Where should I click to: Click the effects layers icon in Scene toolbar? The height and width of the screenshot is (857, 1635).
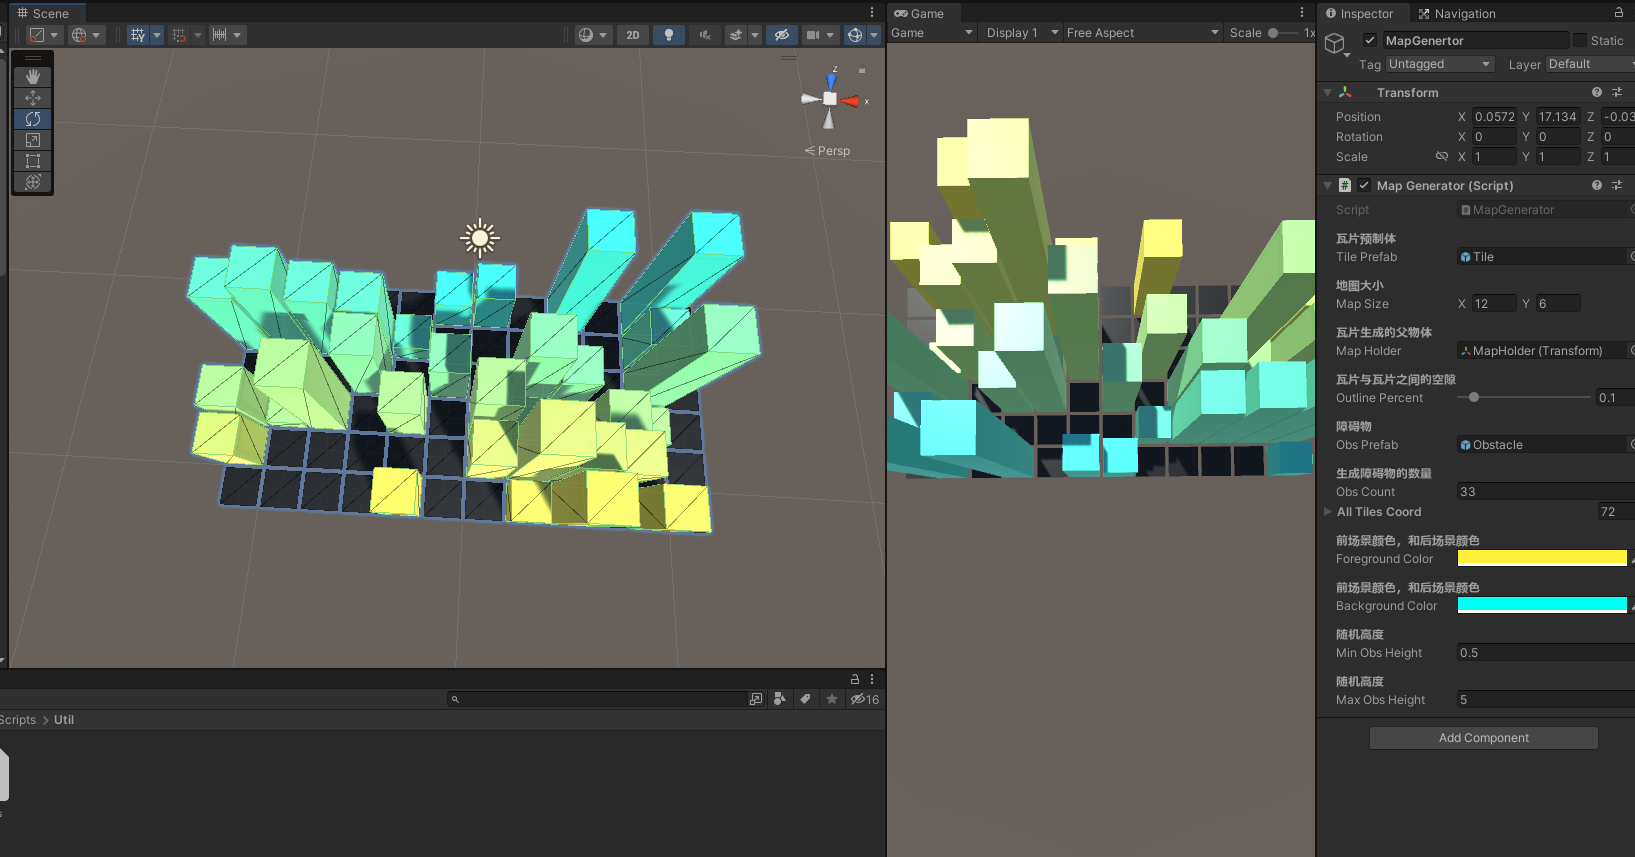pos(736,35)
